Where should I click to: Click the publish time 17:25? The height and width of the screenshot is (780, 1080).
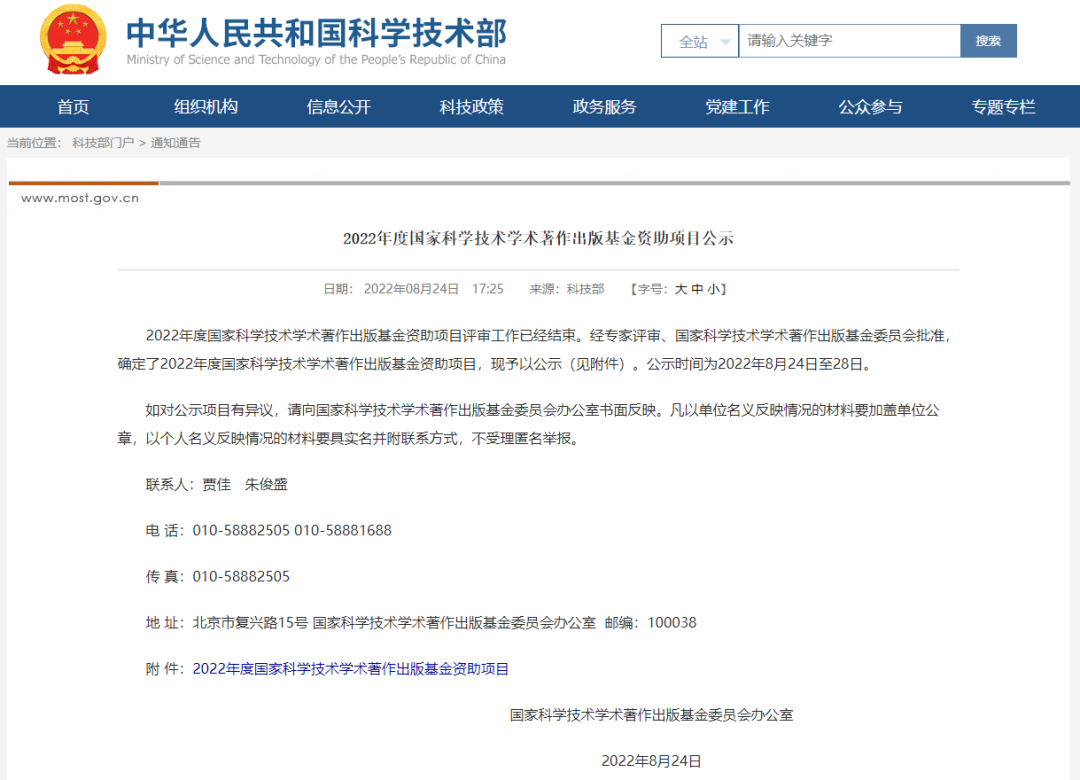(488, 289)
